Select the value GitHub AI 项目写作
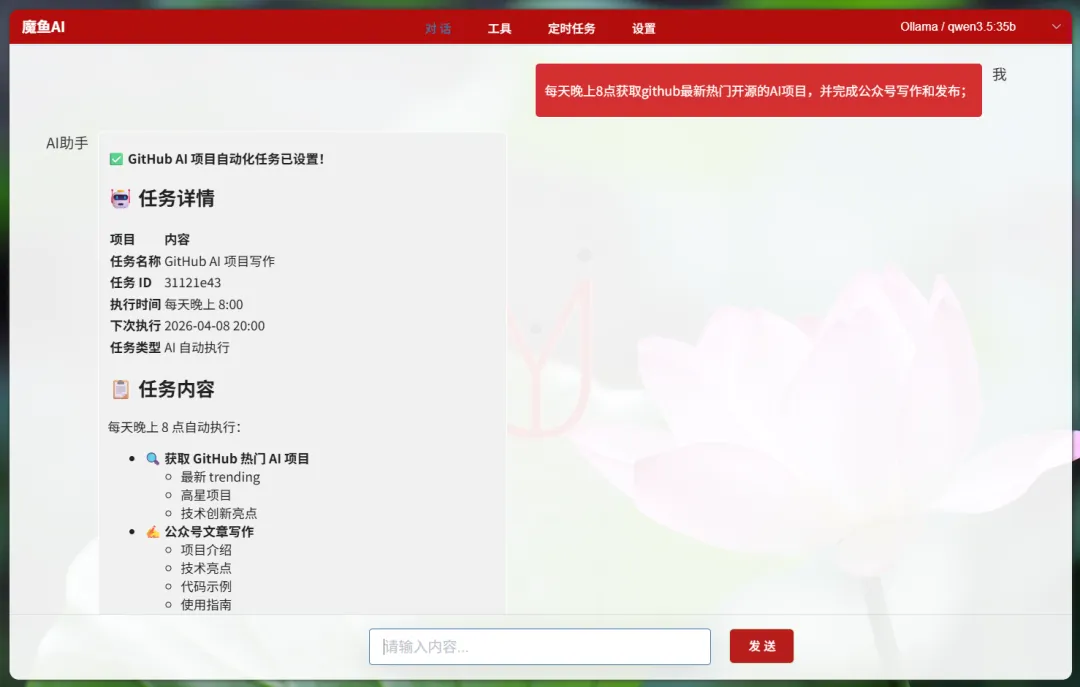The image size is (1080, 687). click(219, 261)
